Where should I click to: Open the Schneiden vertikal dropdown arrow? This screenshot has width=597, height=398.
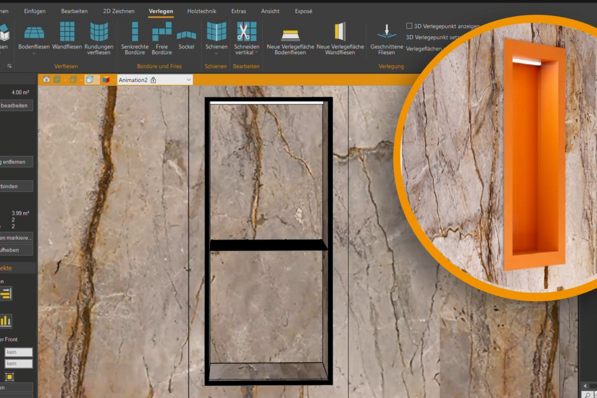coord(256,52)
